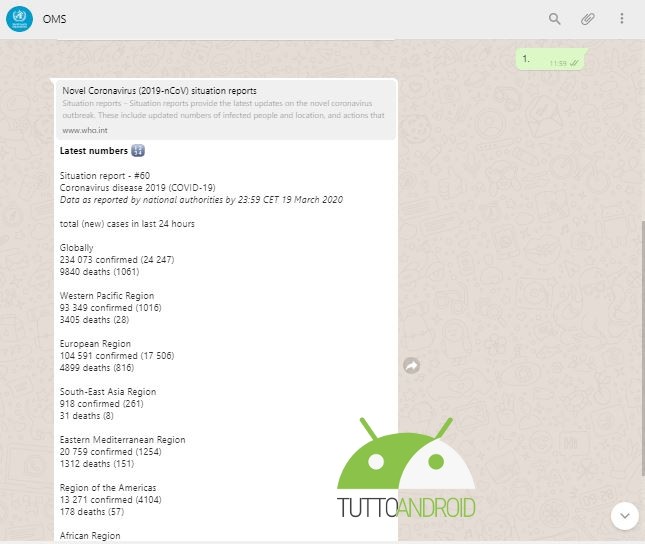Click the "South-East Asia Region" heading
The width and height of the screenshot is (645, 544).
click(x=108, y=392)
